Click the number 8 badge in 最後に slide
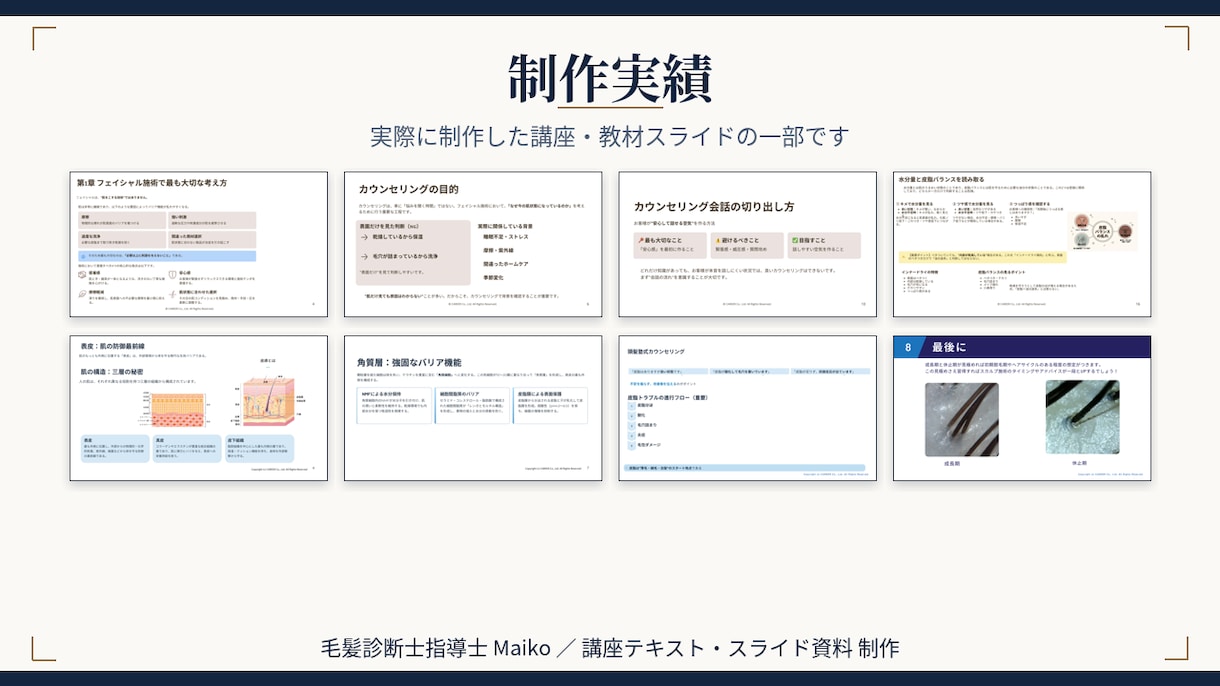1220x686 pixels. click(x=908, y=347)
